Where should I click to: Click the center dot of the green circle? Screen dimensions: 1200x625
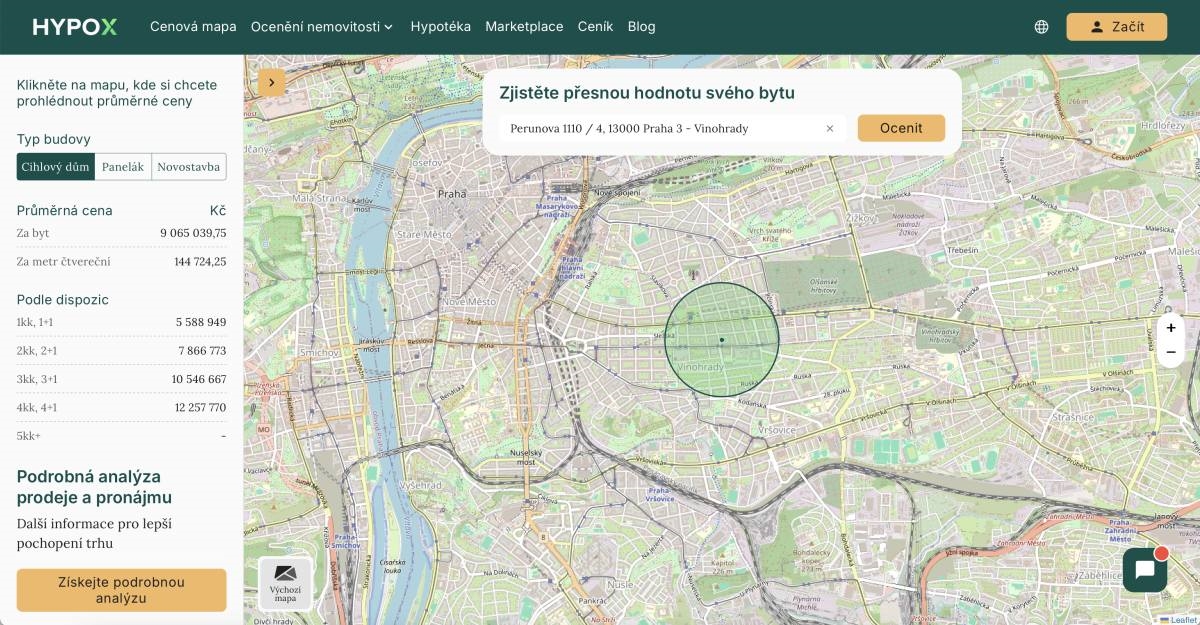(x=721, y=340)
